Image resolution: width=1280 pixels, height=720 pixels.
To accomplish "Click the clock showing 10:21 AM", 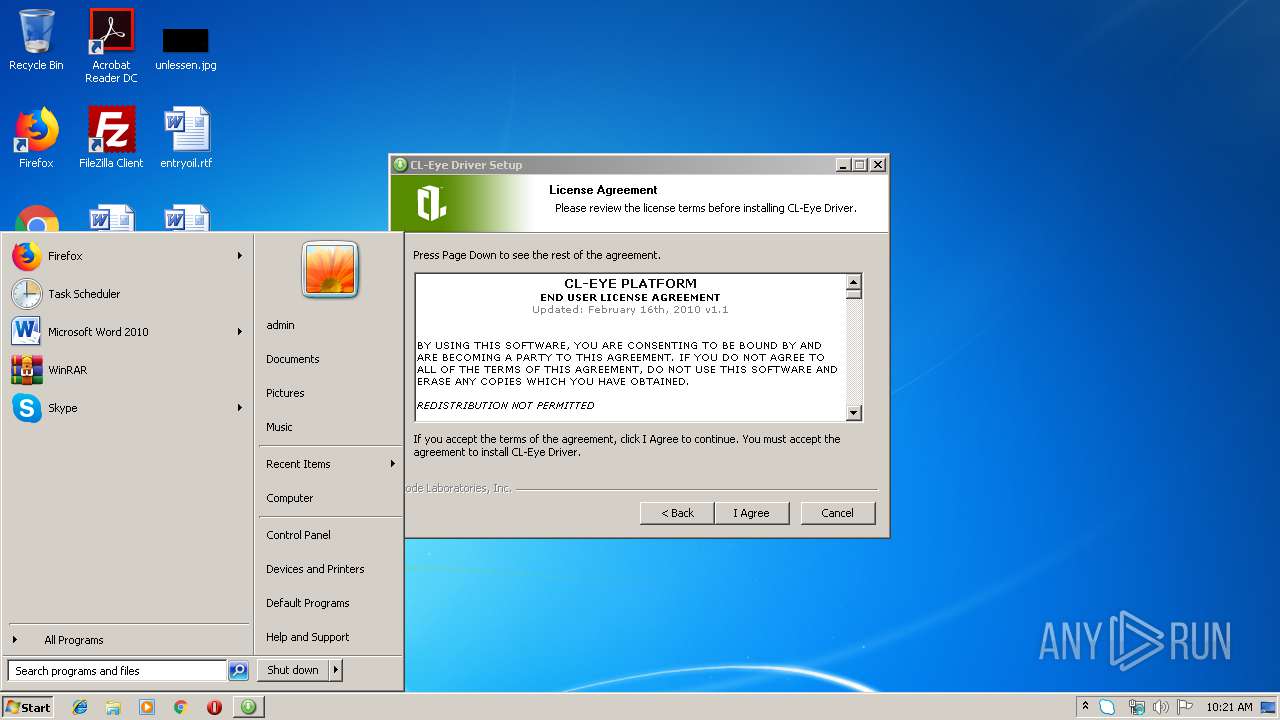I will 1229,707.
